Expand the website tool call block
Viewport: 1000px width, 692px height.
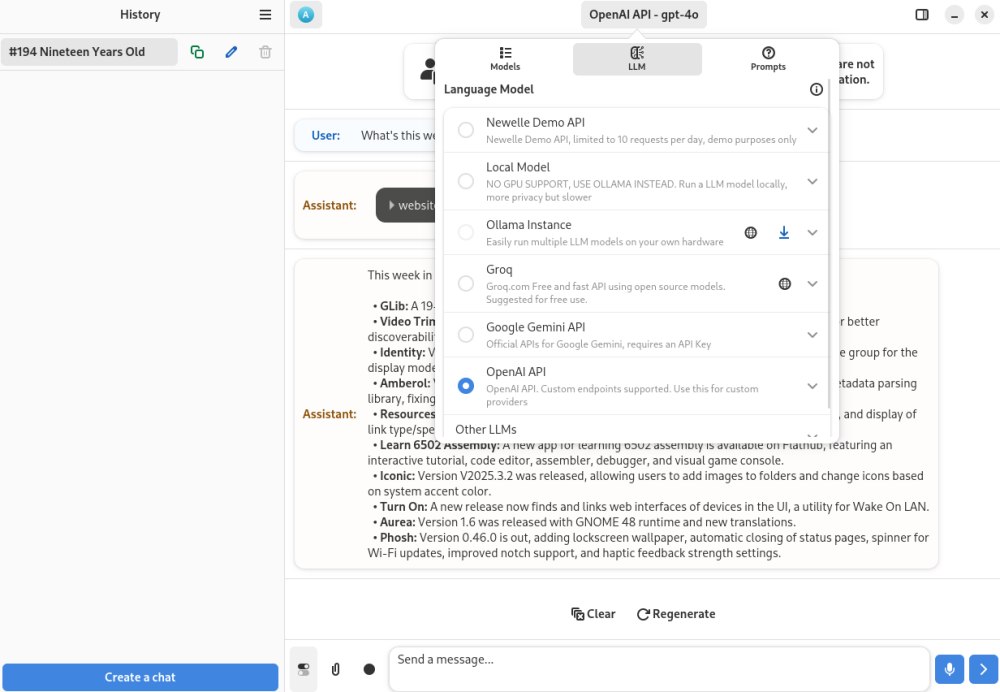[406, 205]
